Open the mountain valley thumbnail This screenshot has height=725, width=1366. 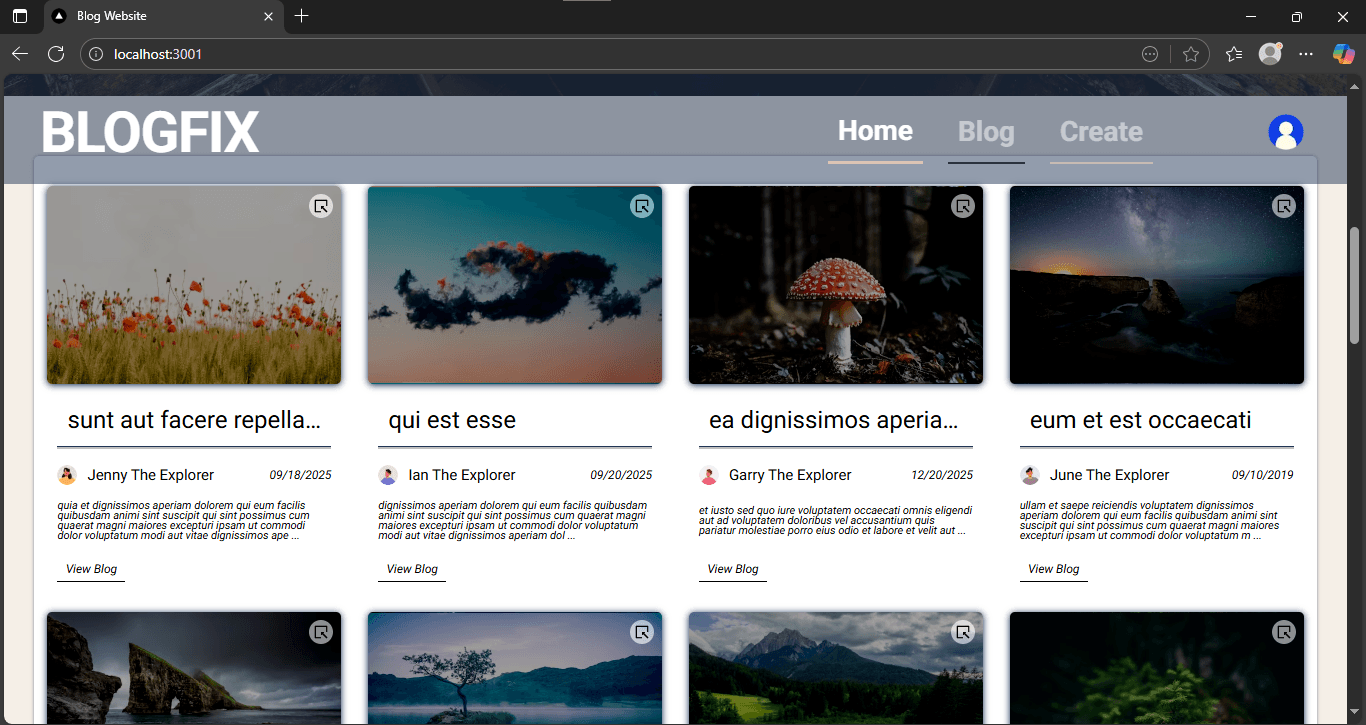[x=836, y=668]
